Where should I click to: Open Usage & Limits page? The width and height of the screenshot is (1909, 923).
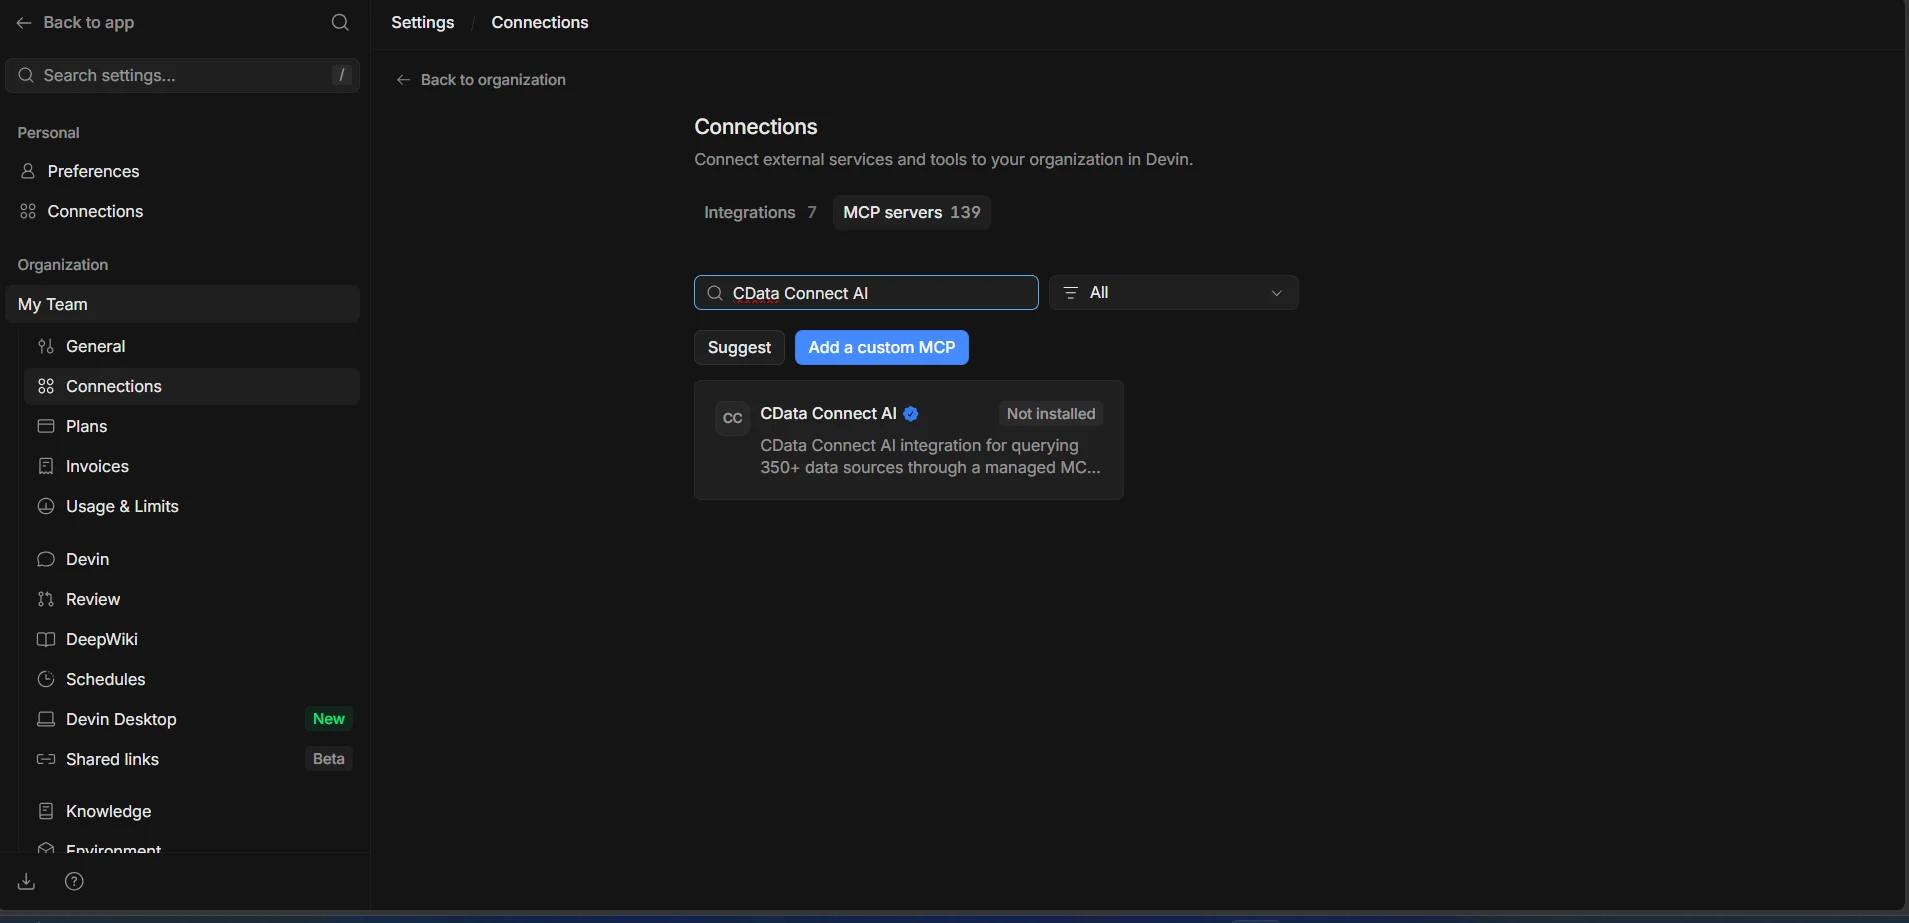point(191,506)
